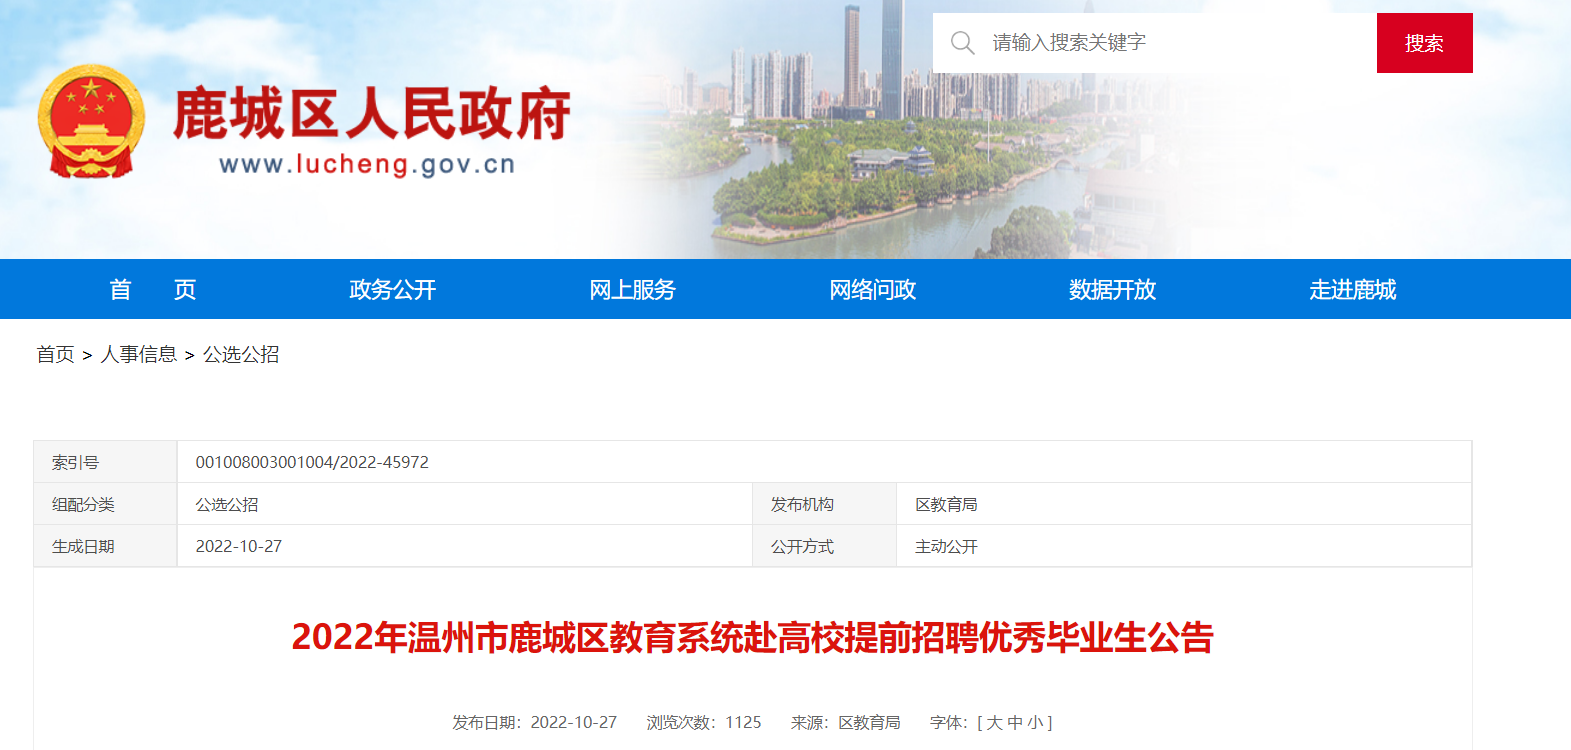This screenshot has width=1571, height=750.
Task: Click the 首页 breadcrumb link
Action: (x=55, y=355)
